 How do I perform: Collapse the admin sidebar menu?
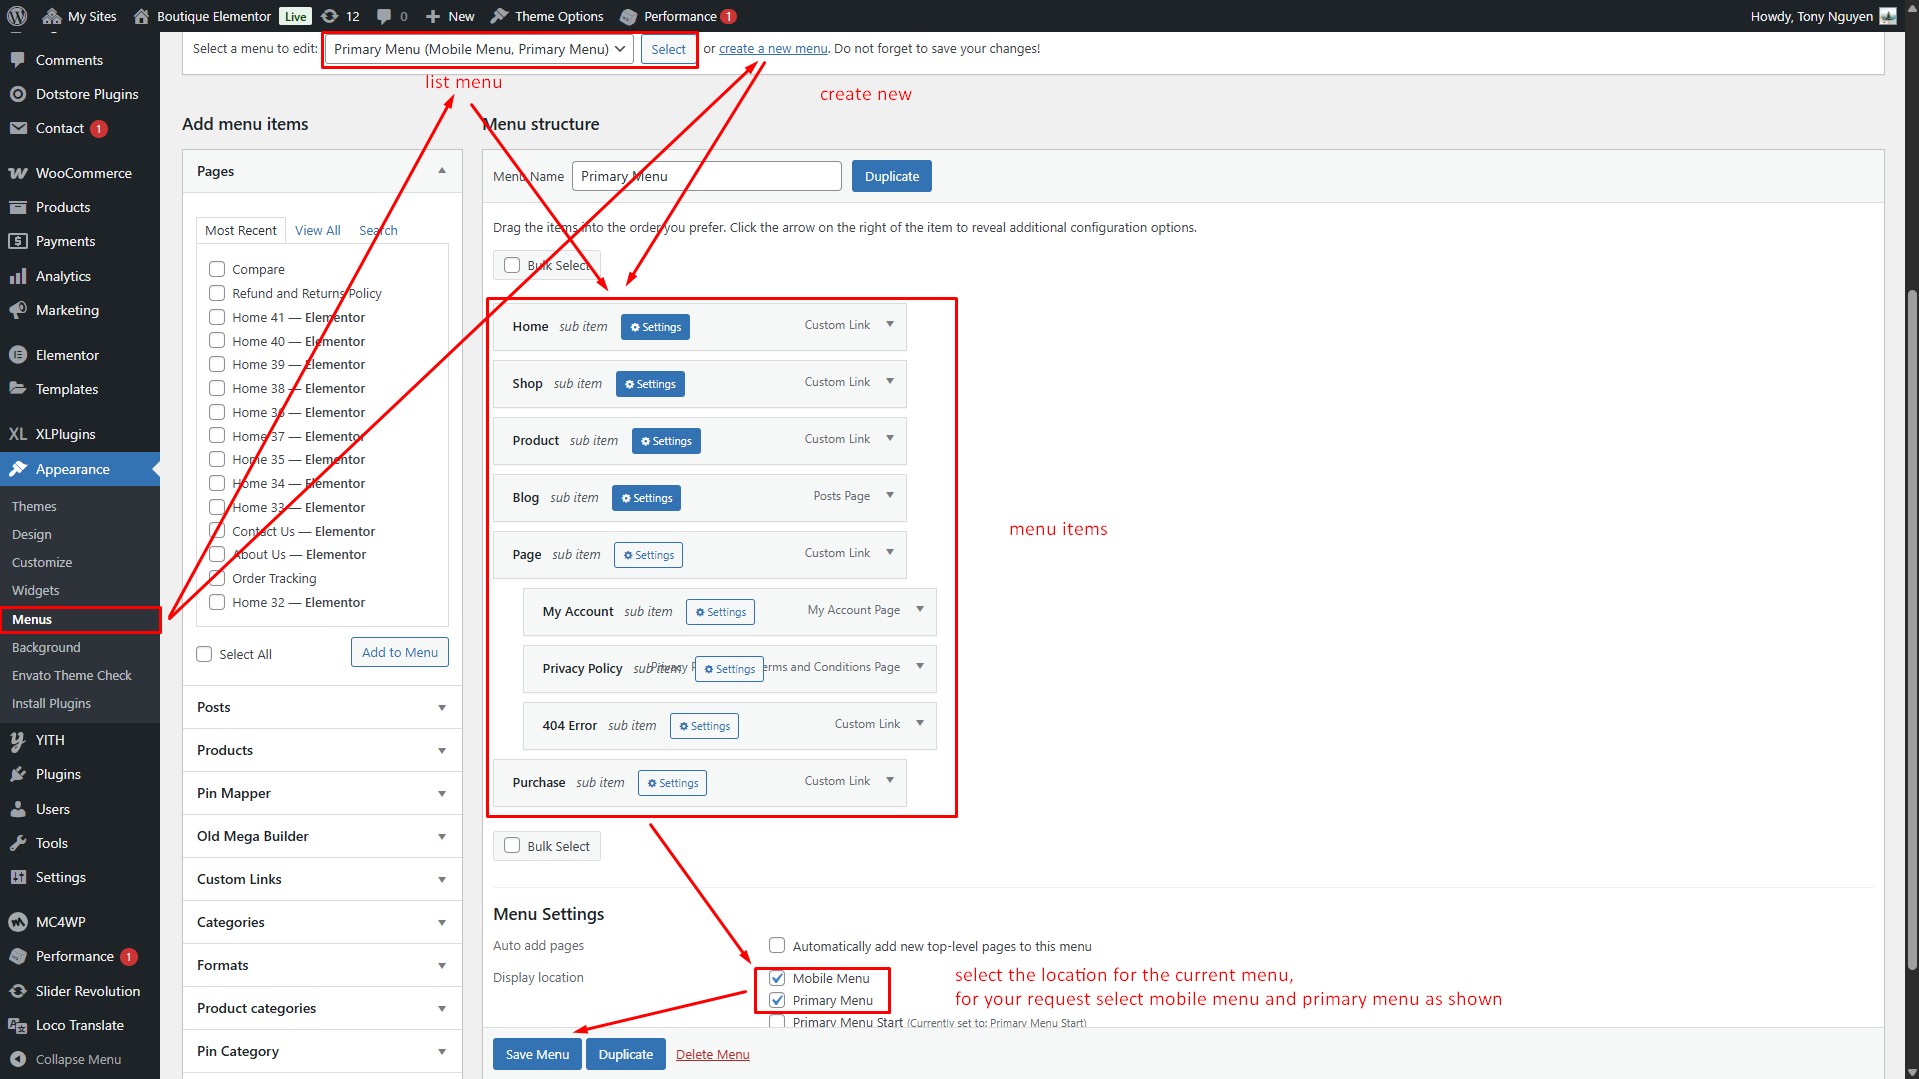click(x=66, y=1059)
